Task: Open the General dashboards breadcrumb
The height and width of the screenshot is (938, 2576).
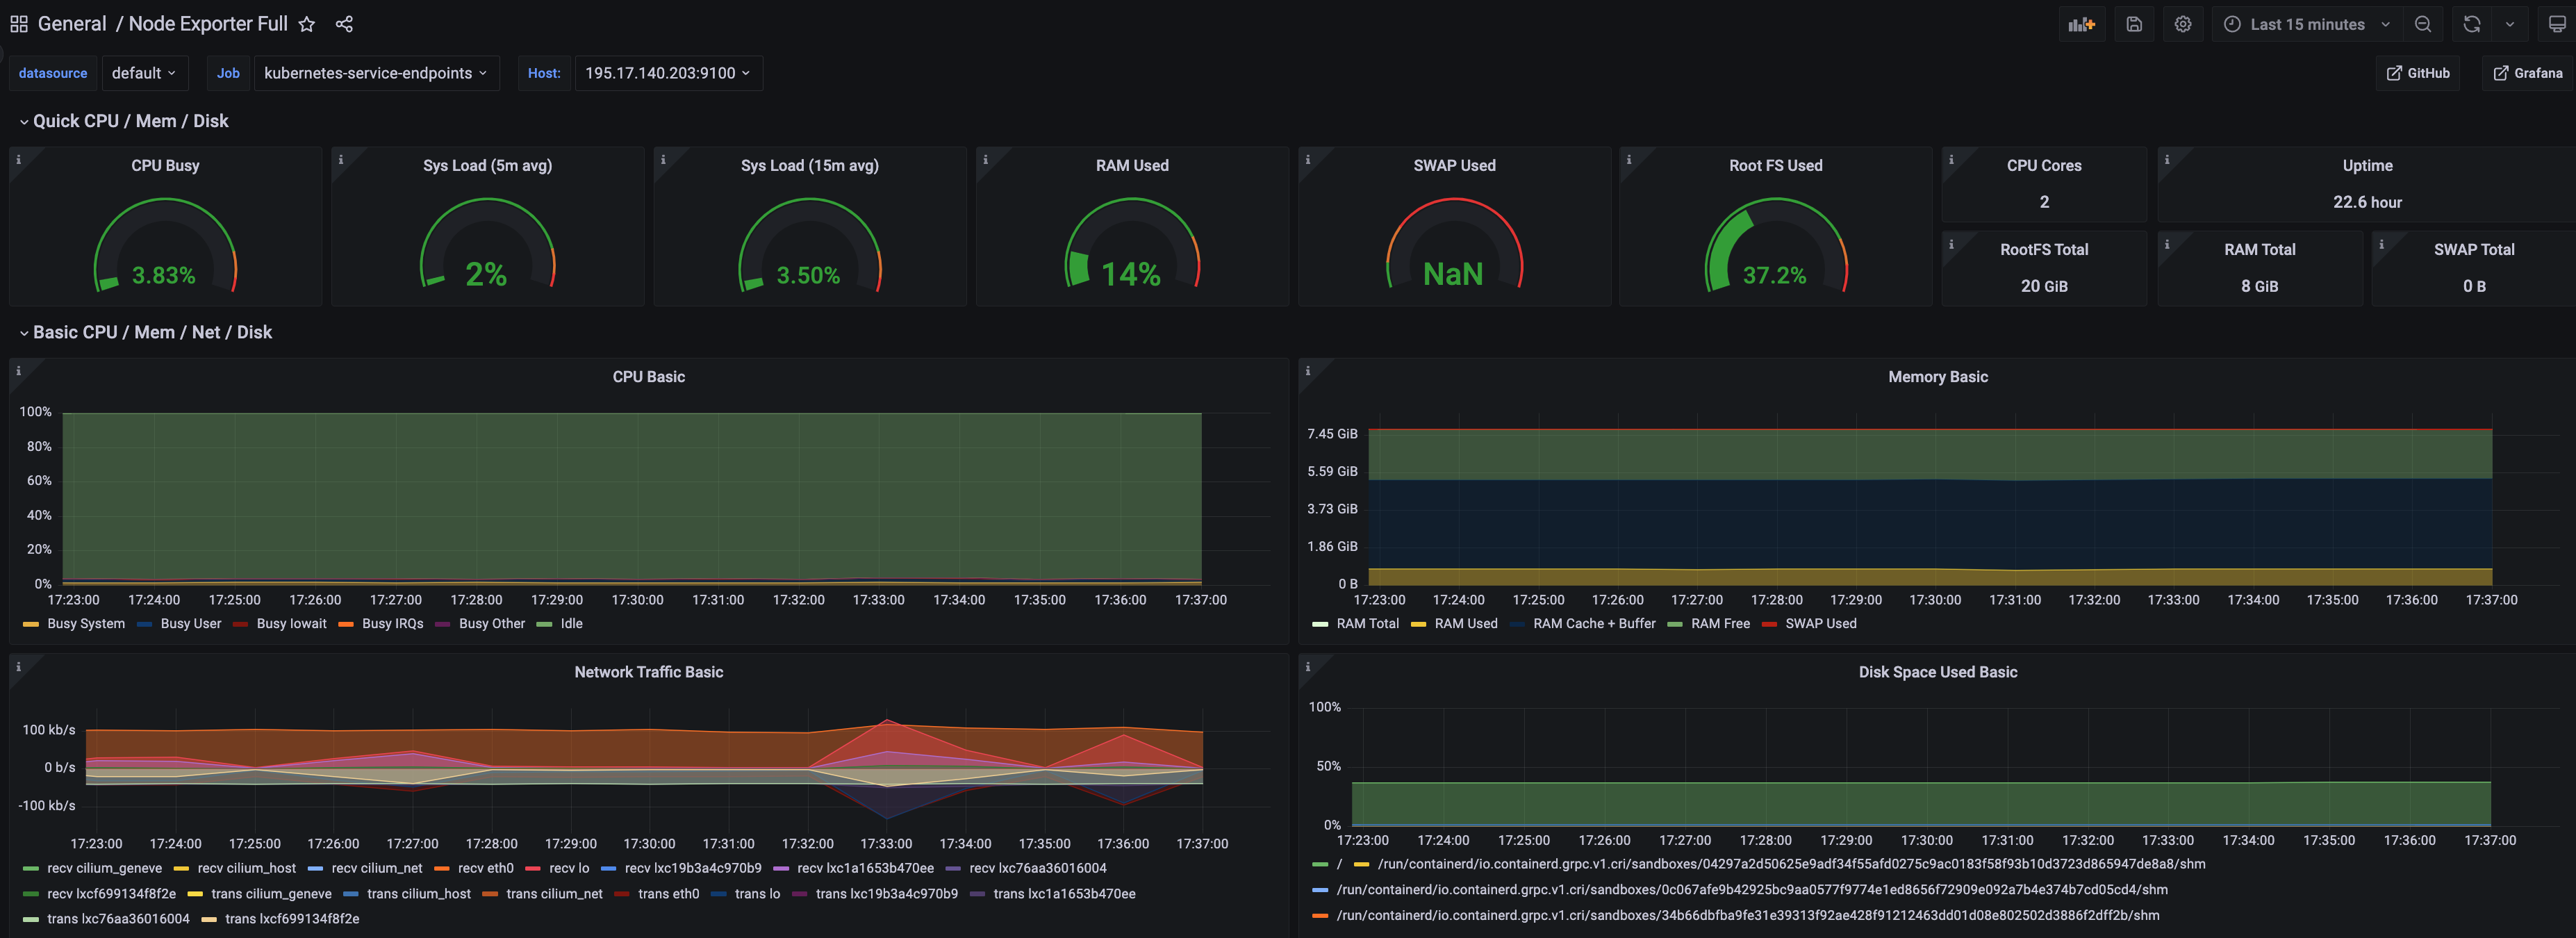Action: tap(72, 23)
